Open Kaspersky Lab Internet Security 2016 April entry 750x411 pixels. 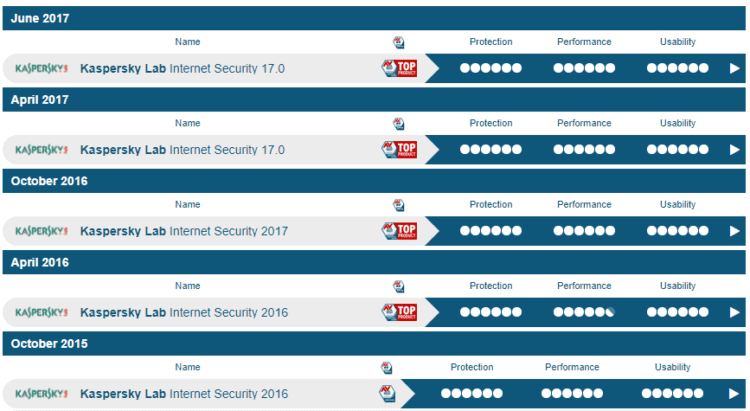click(x=184, y=312)
